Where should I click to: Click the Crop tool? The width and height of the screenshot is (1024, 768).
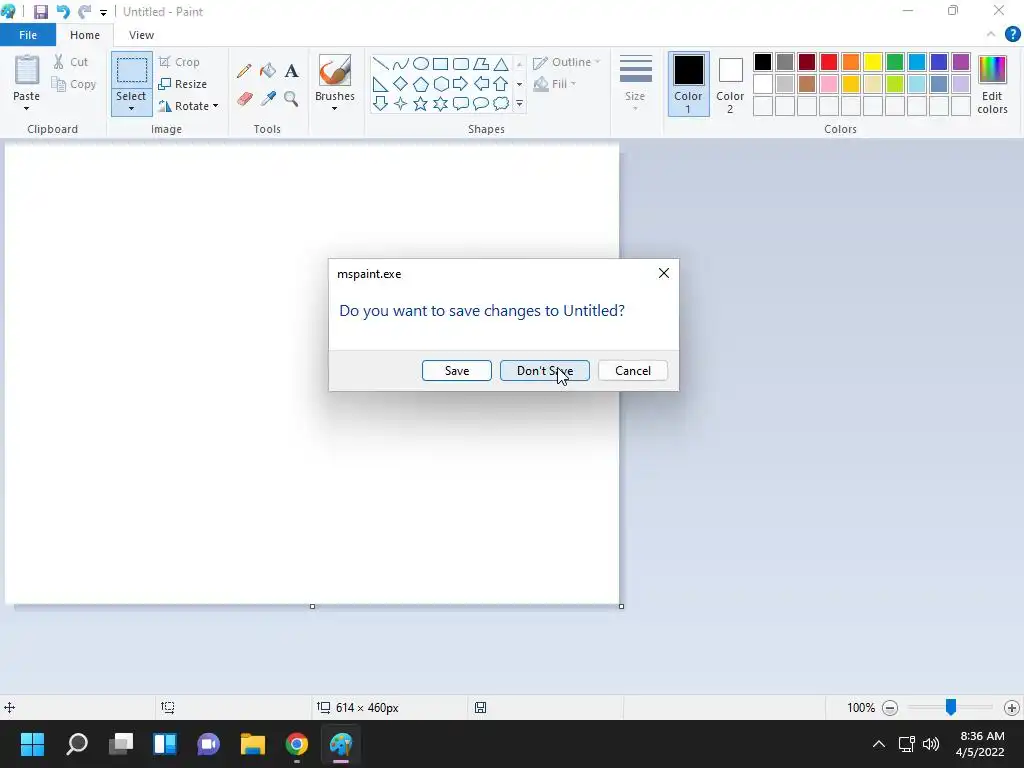[179, 62]
